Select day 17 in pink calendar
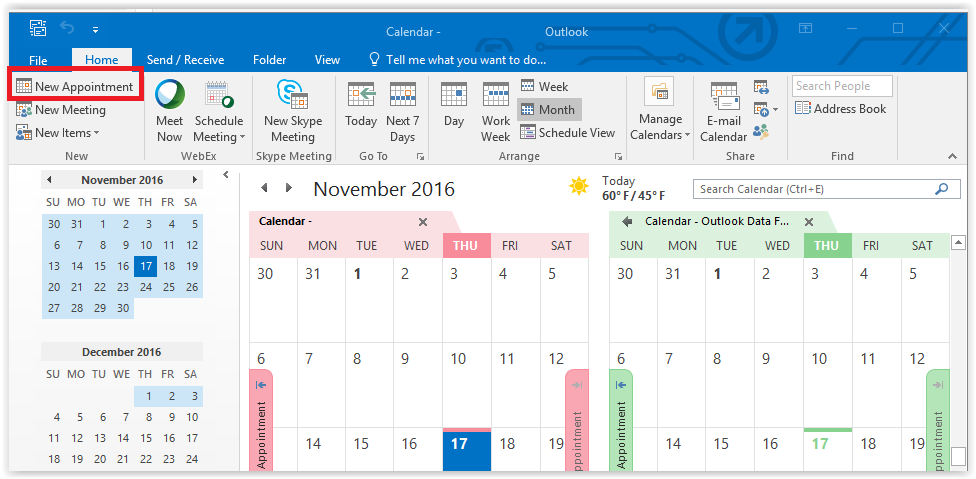The width and height of the screenshot is (976, 479). coord(467,450)
